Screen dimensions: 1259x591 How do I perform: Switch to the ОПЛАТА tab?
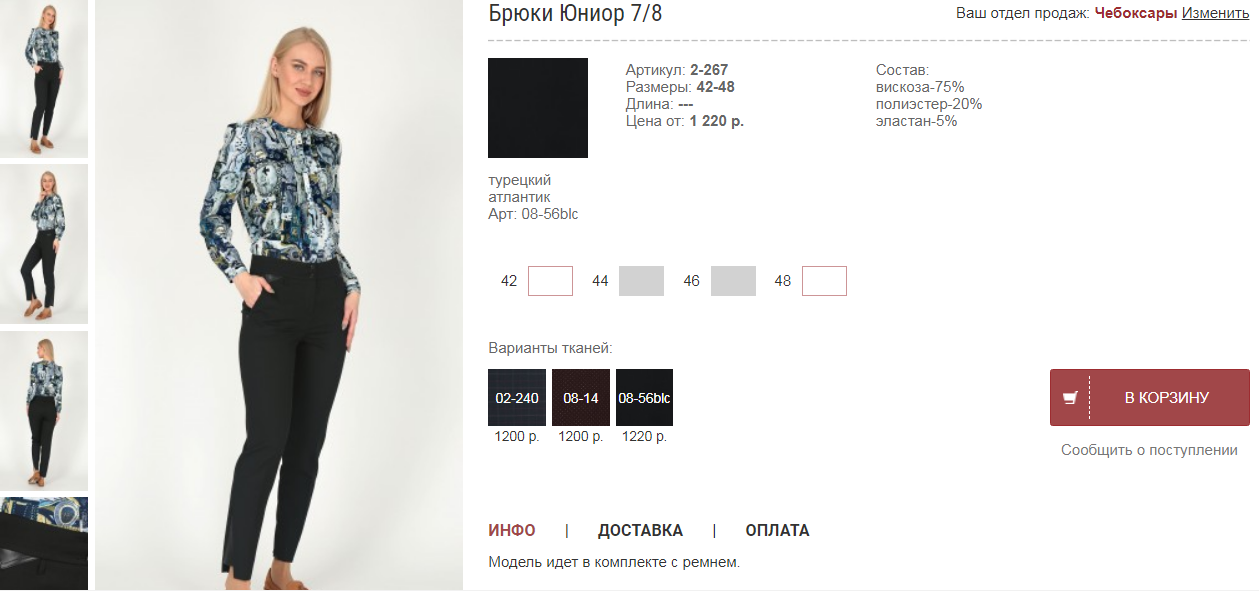pyautogui.click(x=777, y=530)
